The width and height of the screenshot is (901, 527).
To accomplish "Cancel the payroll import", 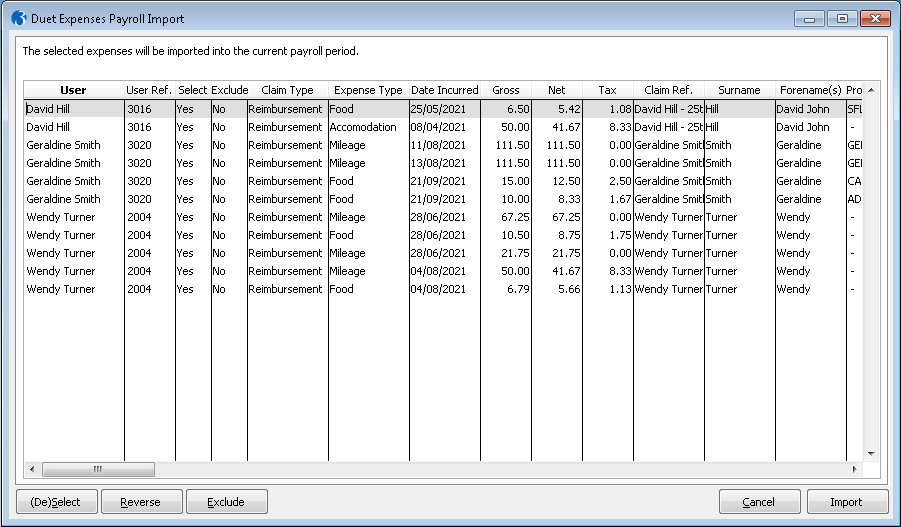I will pos(759,502).
